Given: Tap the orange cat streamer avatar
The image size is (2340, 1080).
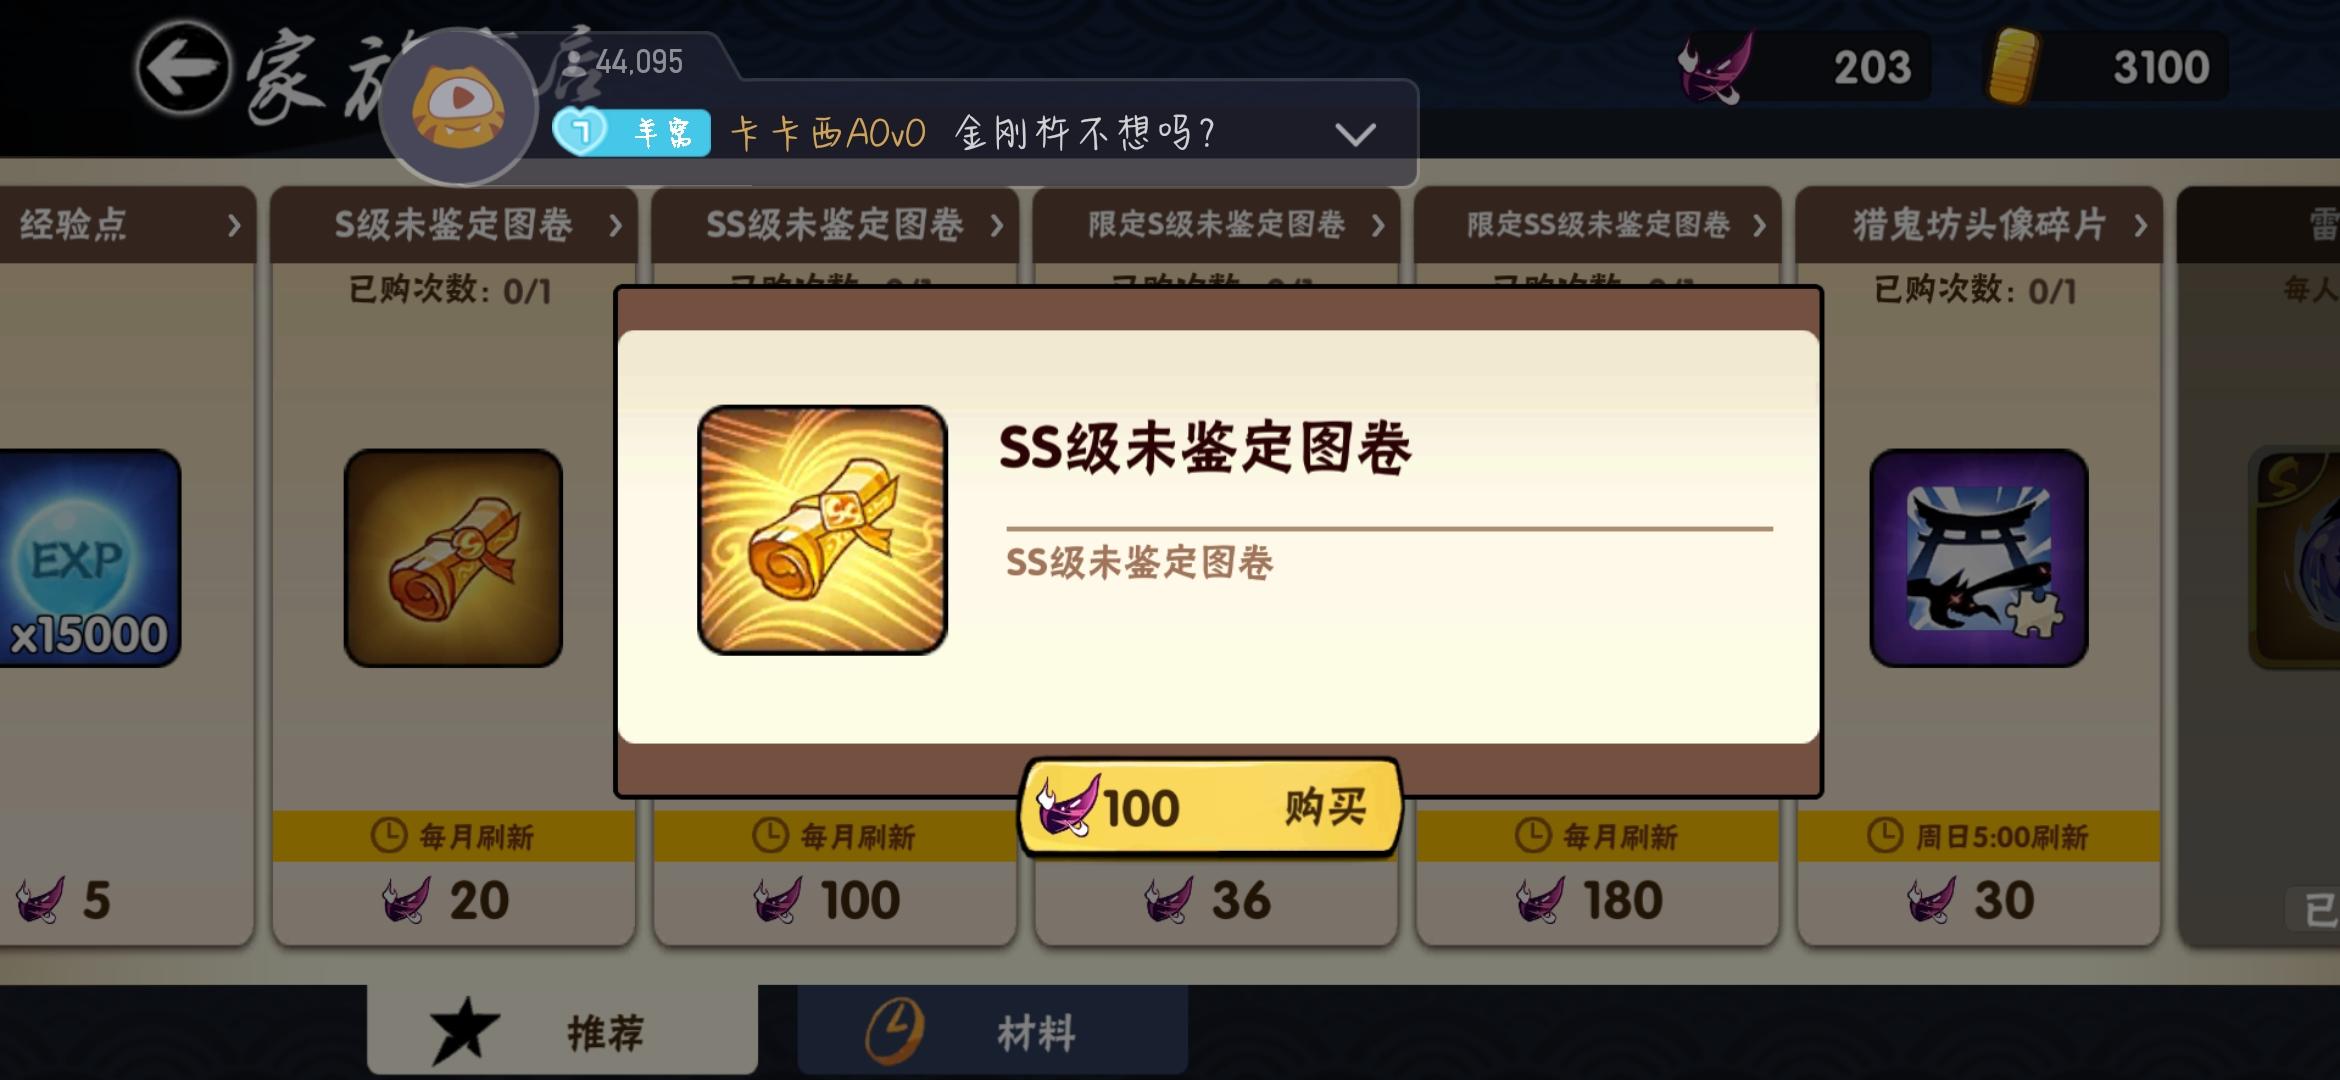Looking at the screenshot, I should point(459,108).
